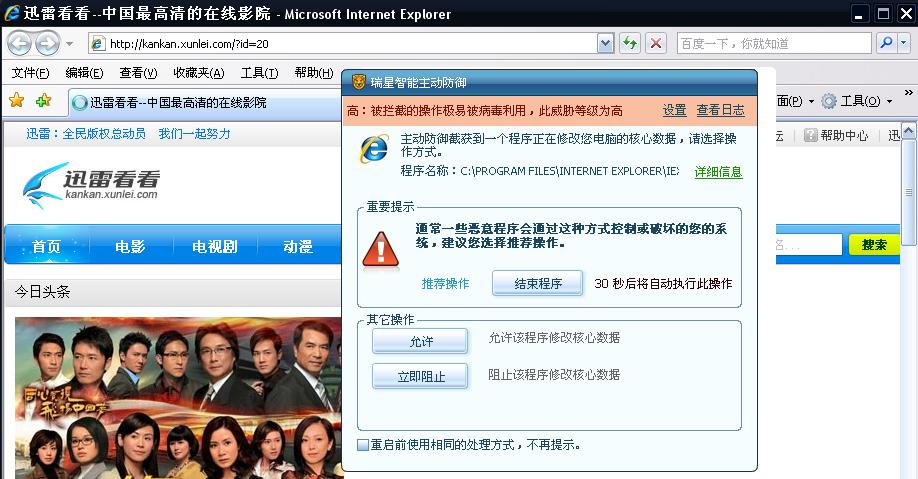Viewport: 918px width, 479px height.
Task: Open 我们一起努力 link
Action: point(194,134)
